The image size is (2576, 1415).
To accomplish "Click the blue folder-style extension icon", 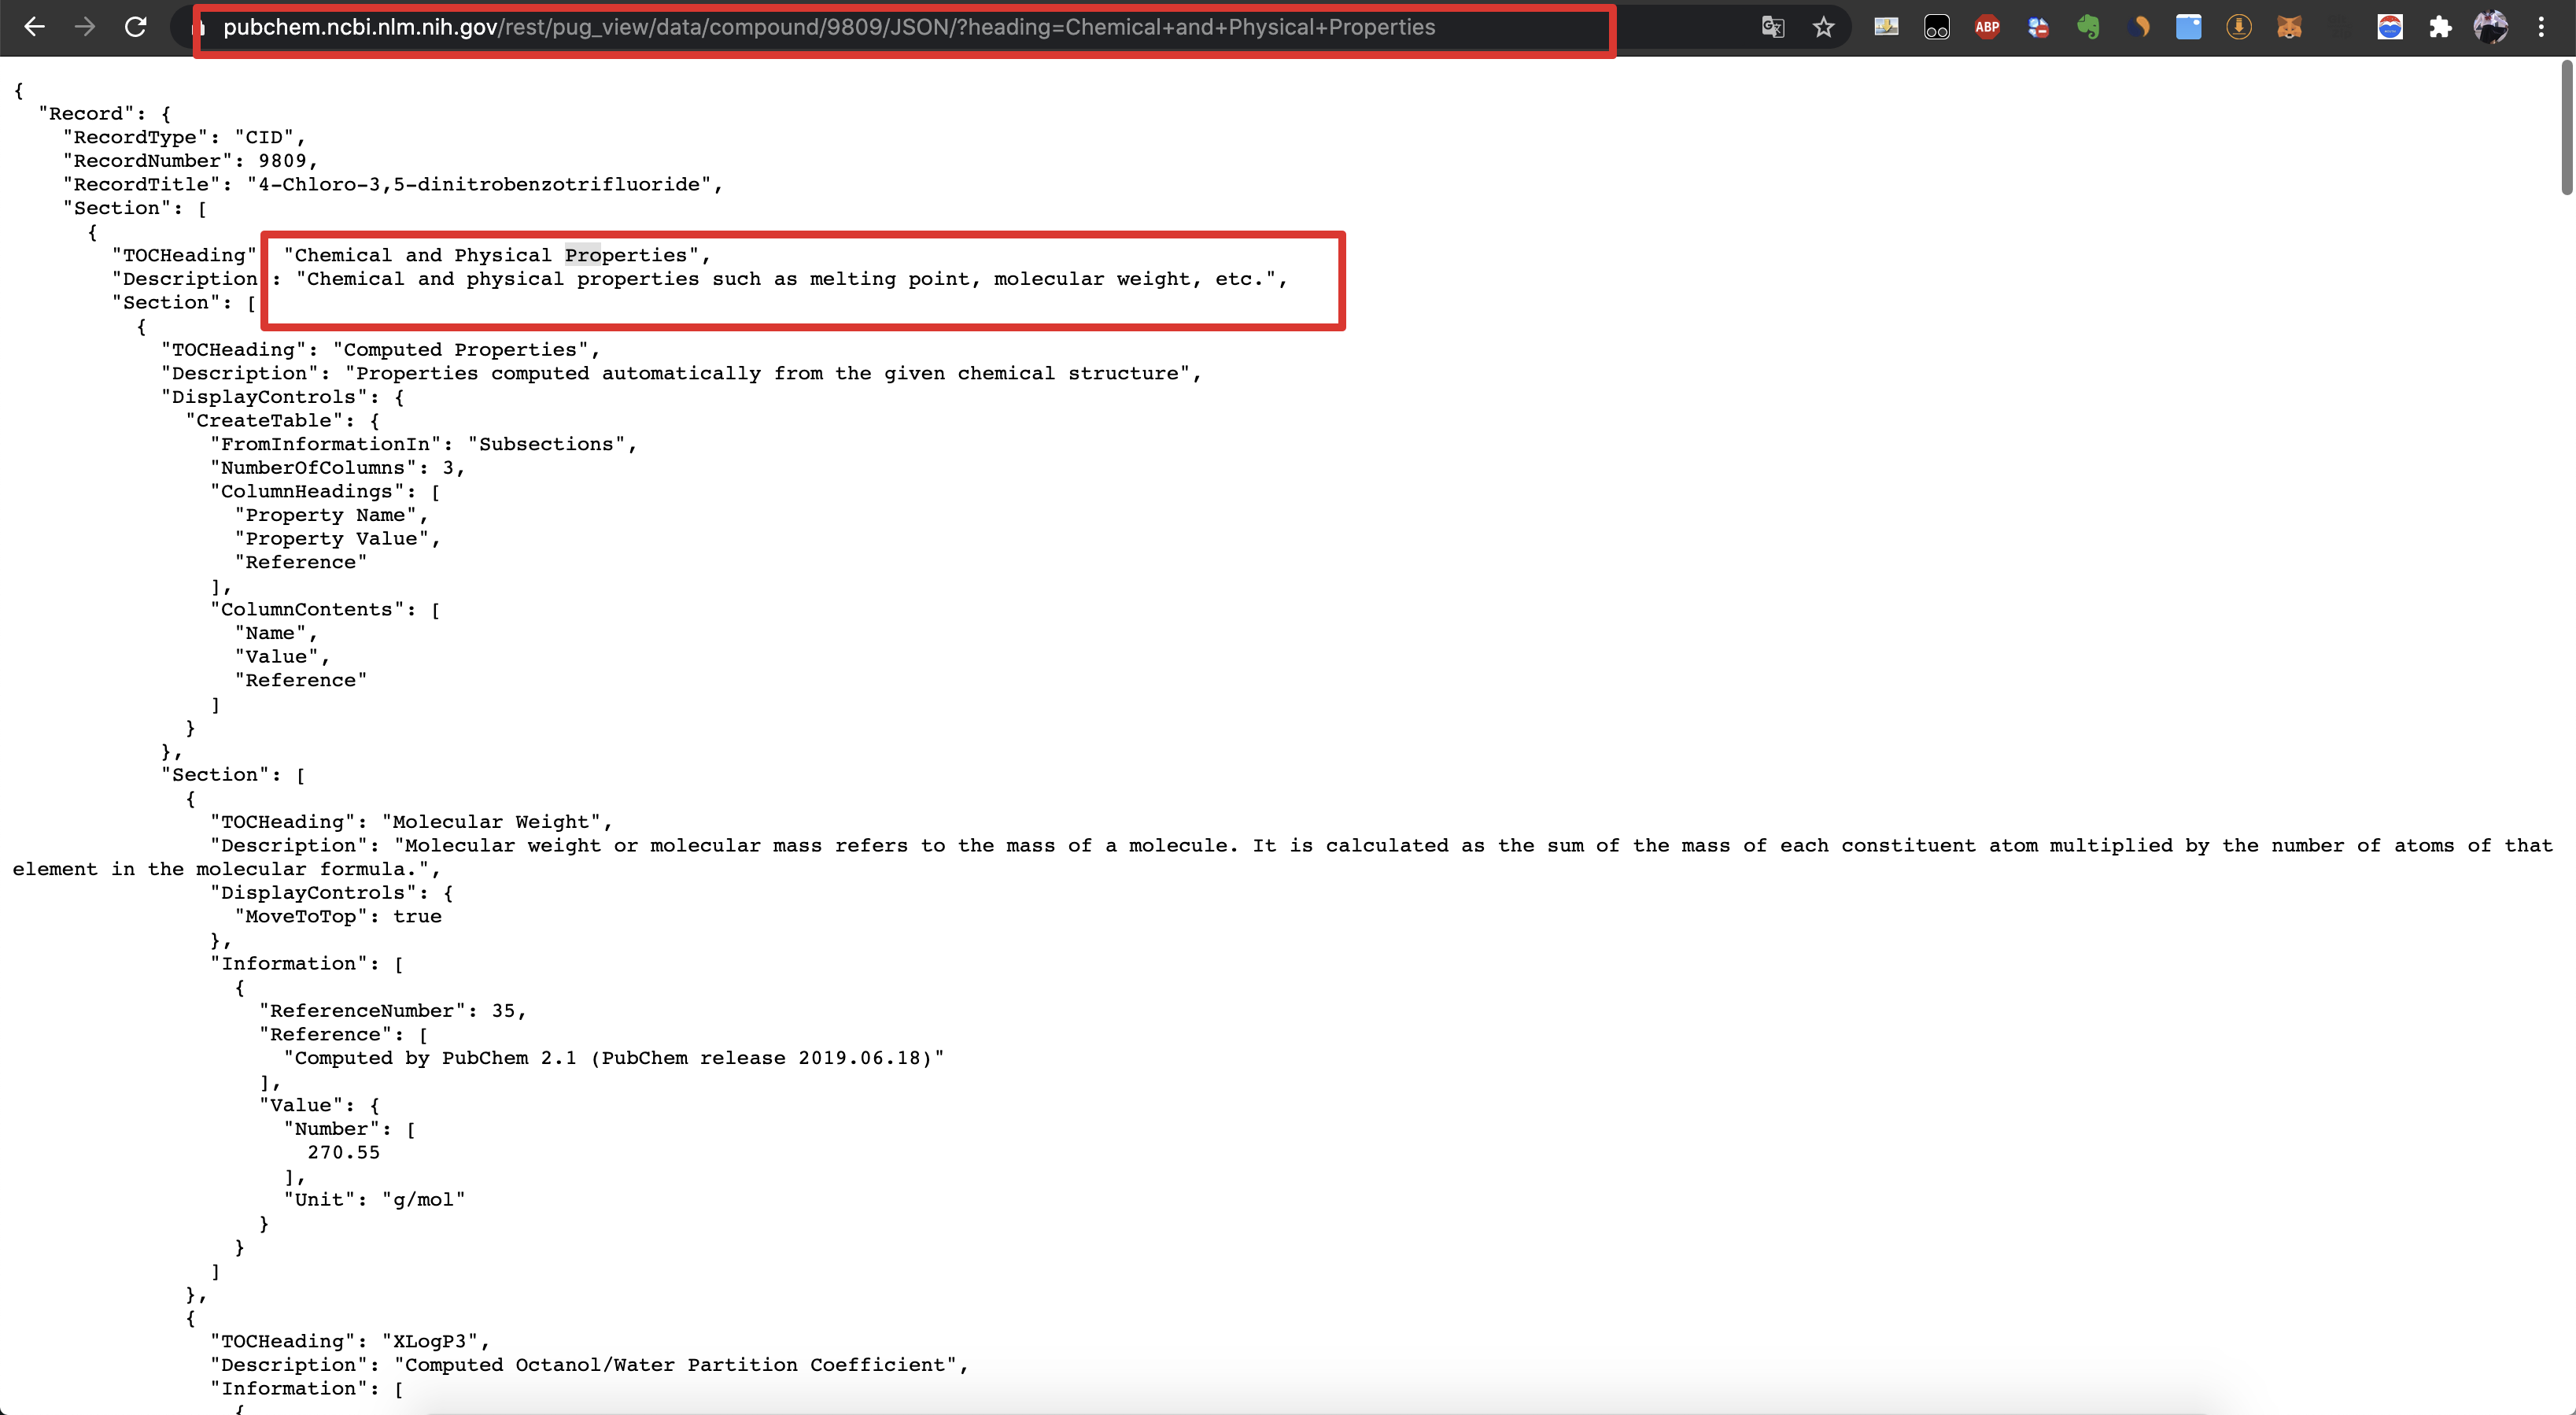I will (x=2189, y=27).
